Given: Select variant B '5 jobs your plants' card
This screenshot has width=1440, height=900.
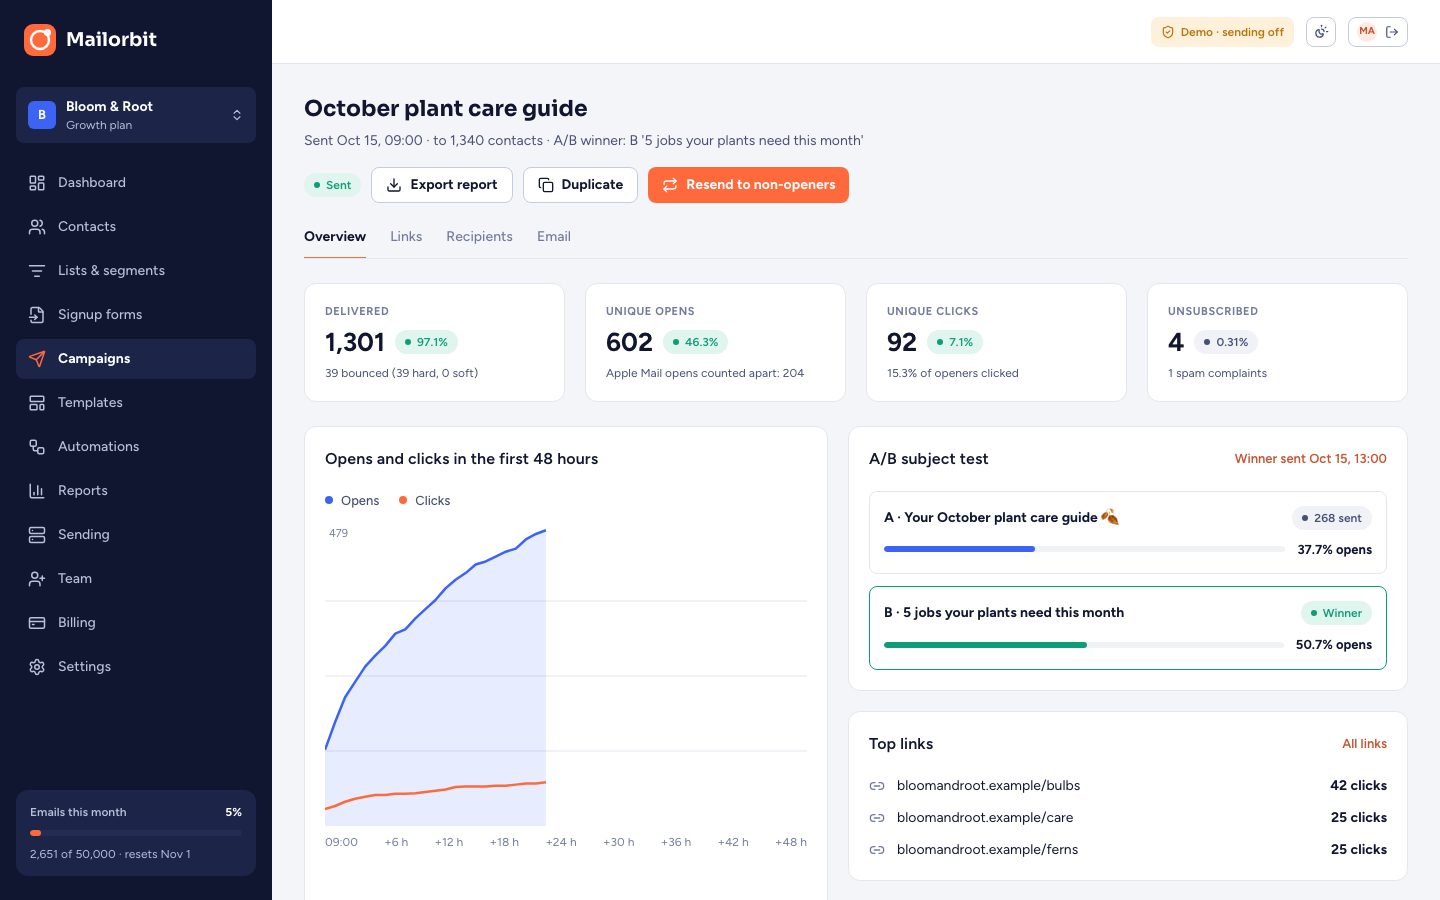Looking at the screenshot, I should tap(1128, 628).
